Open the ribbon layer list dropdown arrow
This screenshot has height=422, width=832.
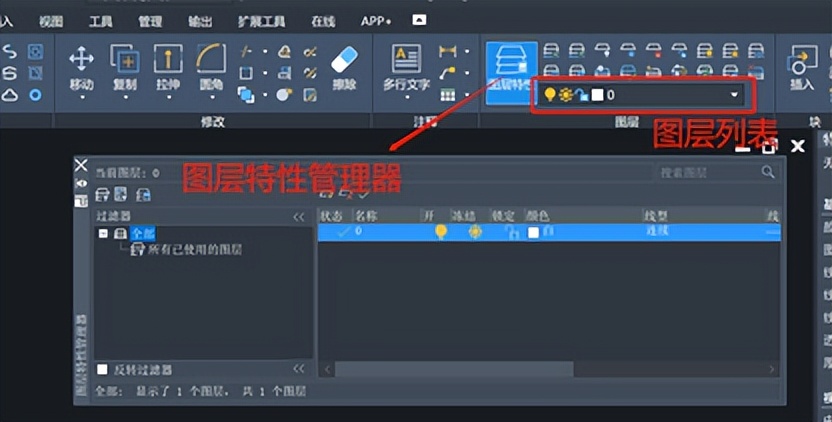734,95
